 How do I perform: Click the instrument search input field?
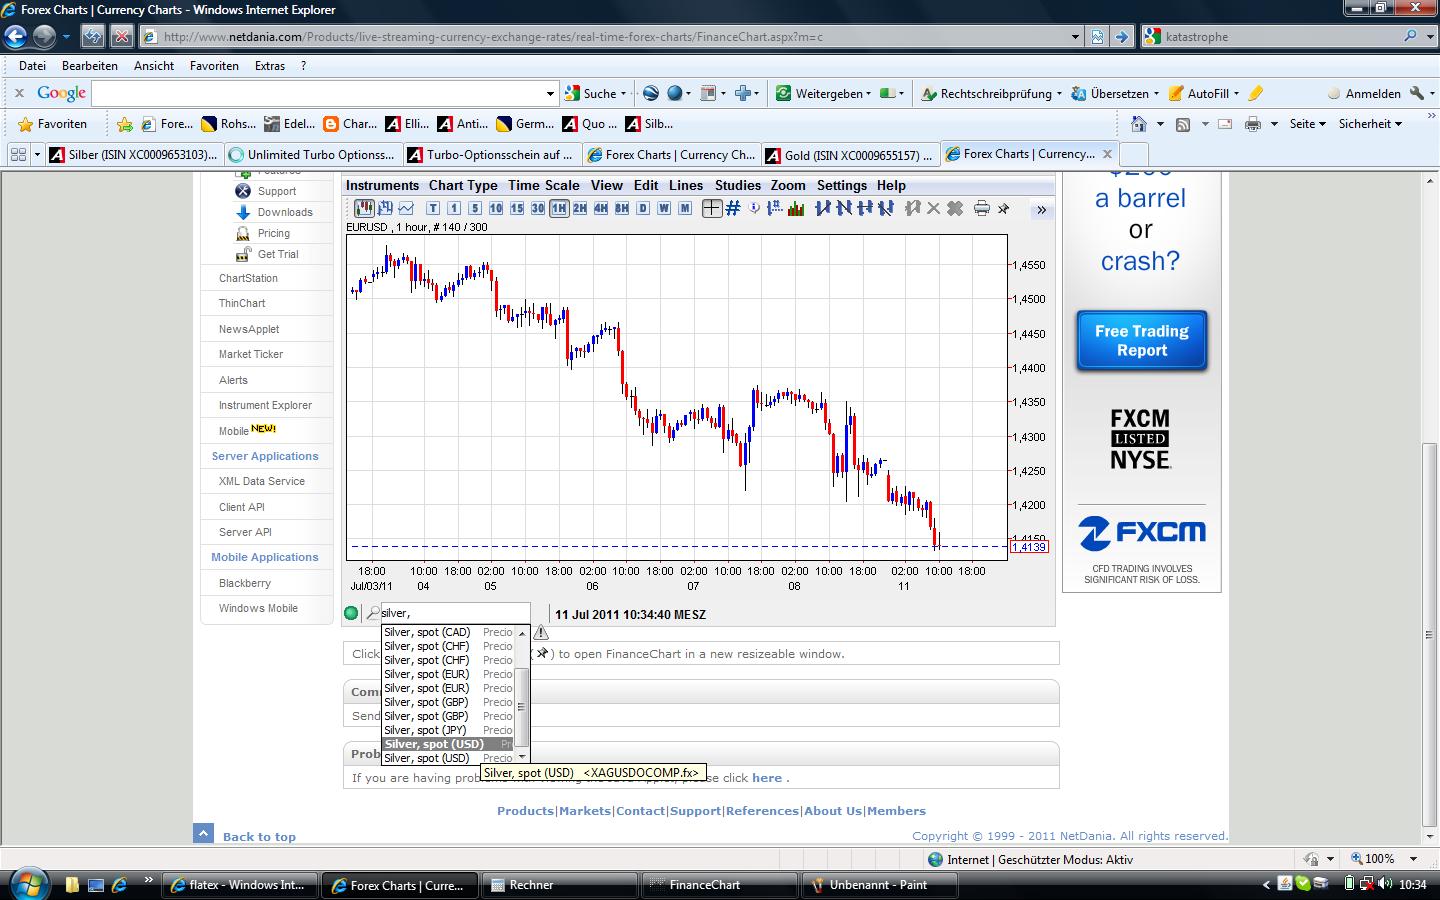coord(454,613)
